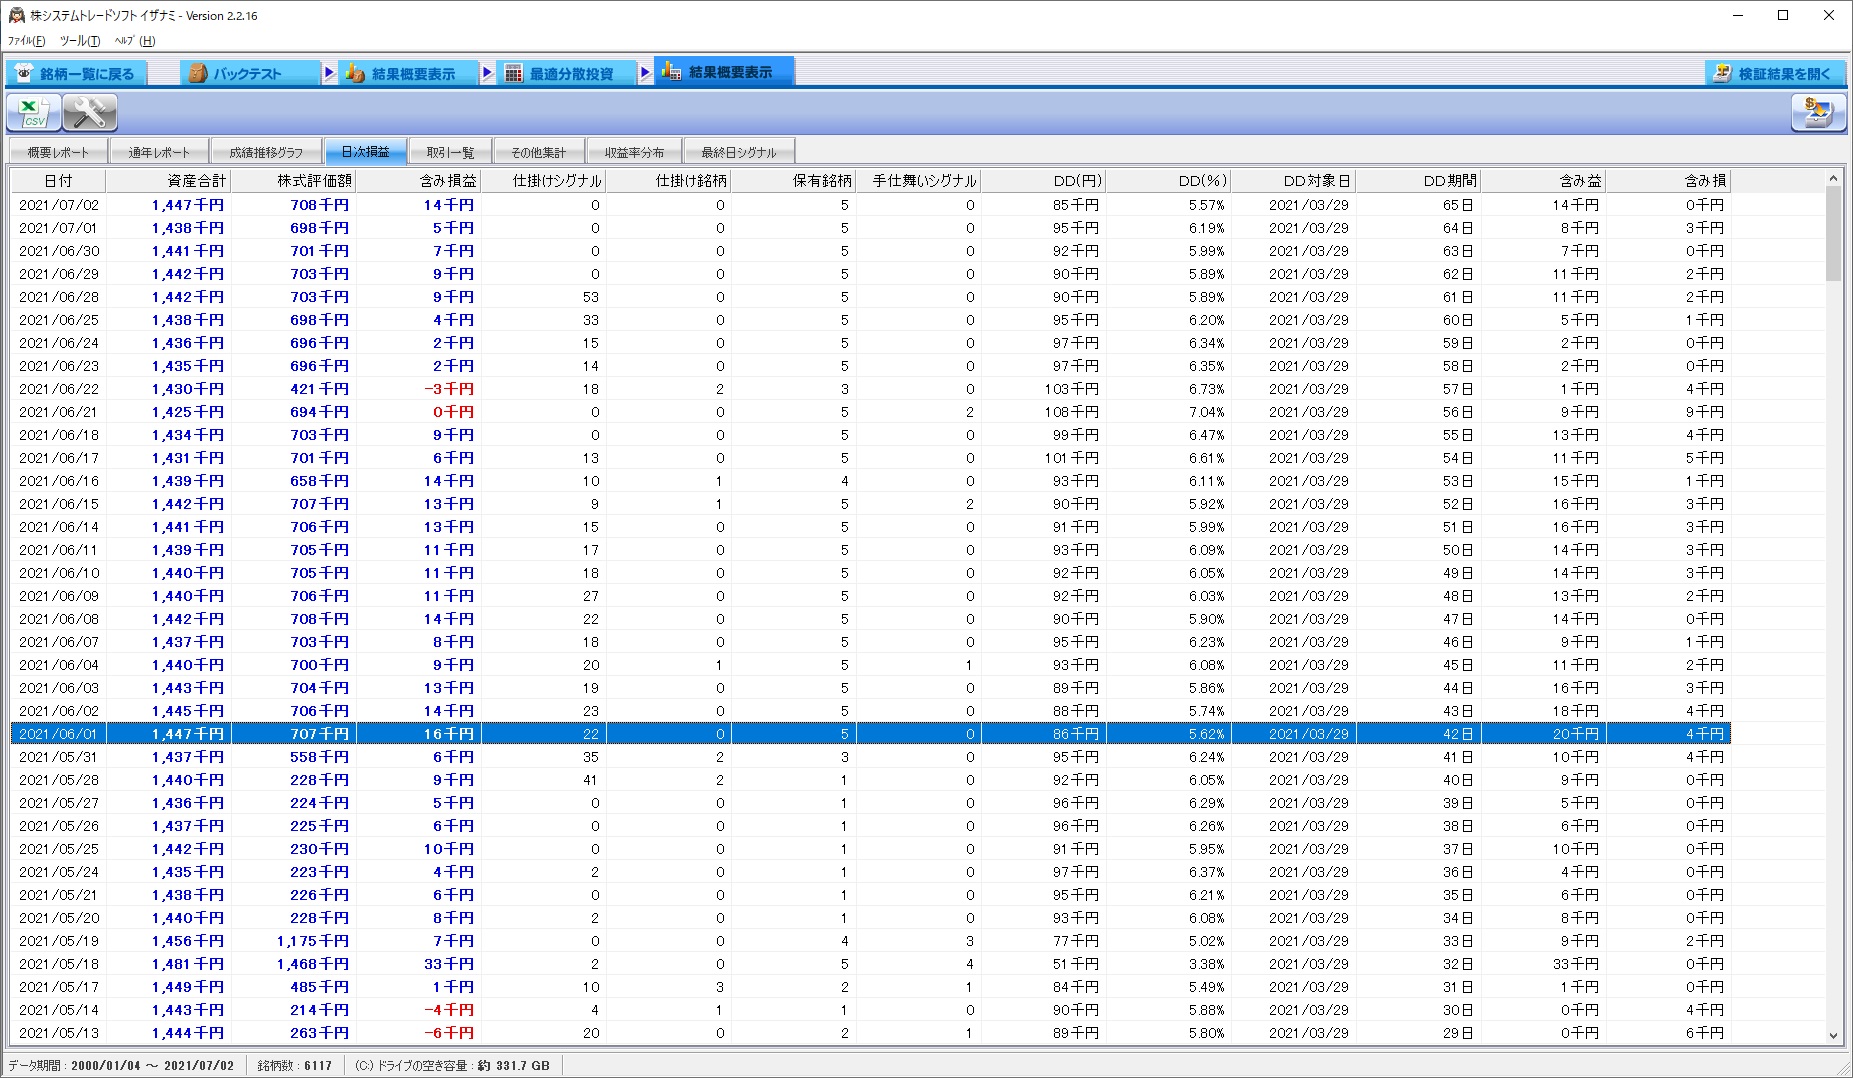
Task: Open the バックテスト step
Action: [x=248, y=74]
